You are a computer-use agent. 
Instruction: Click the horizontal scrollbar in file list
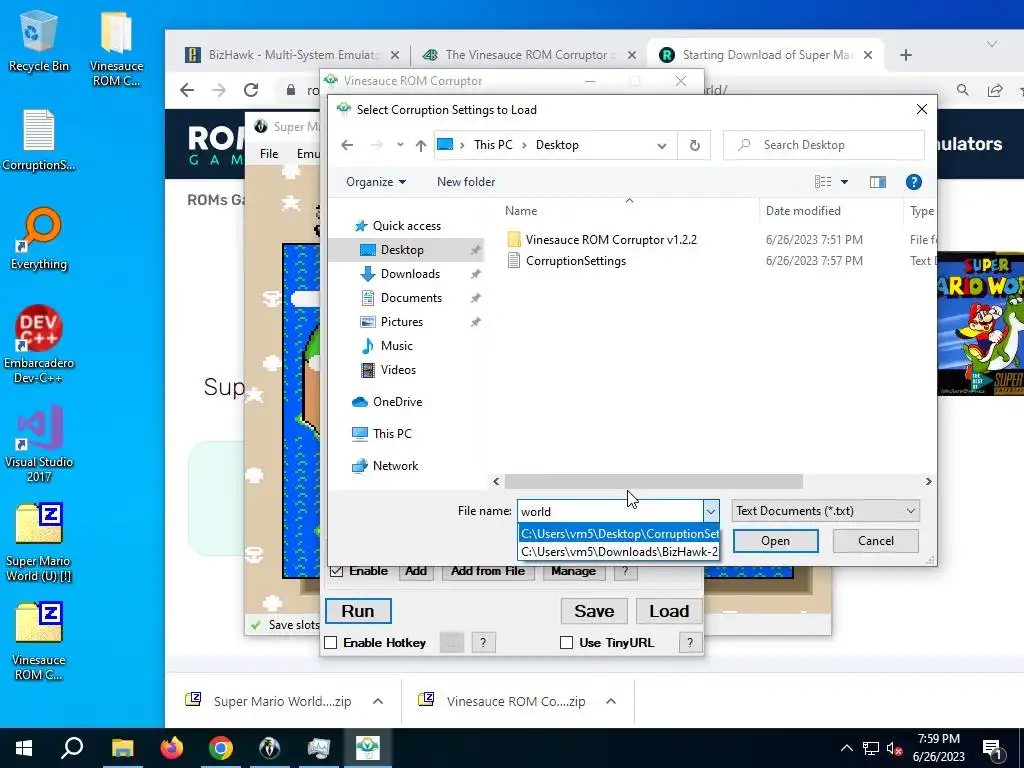654,481
